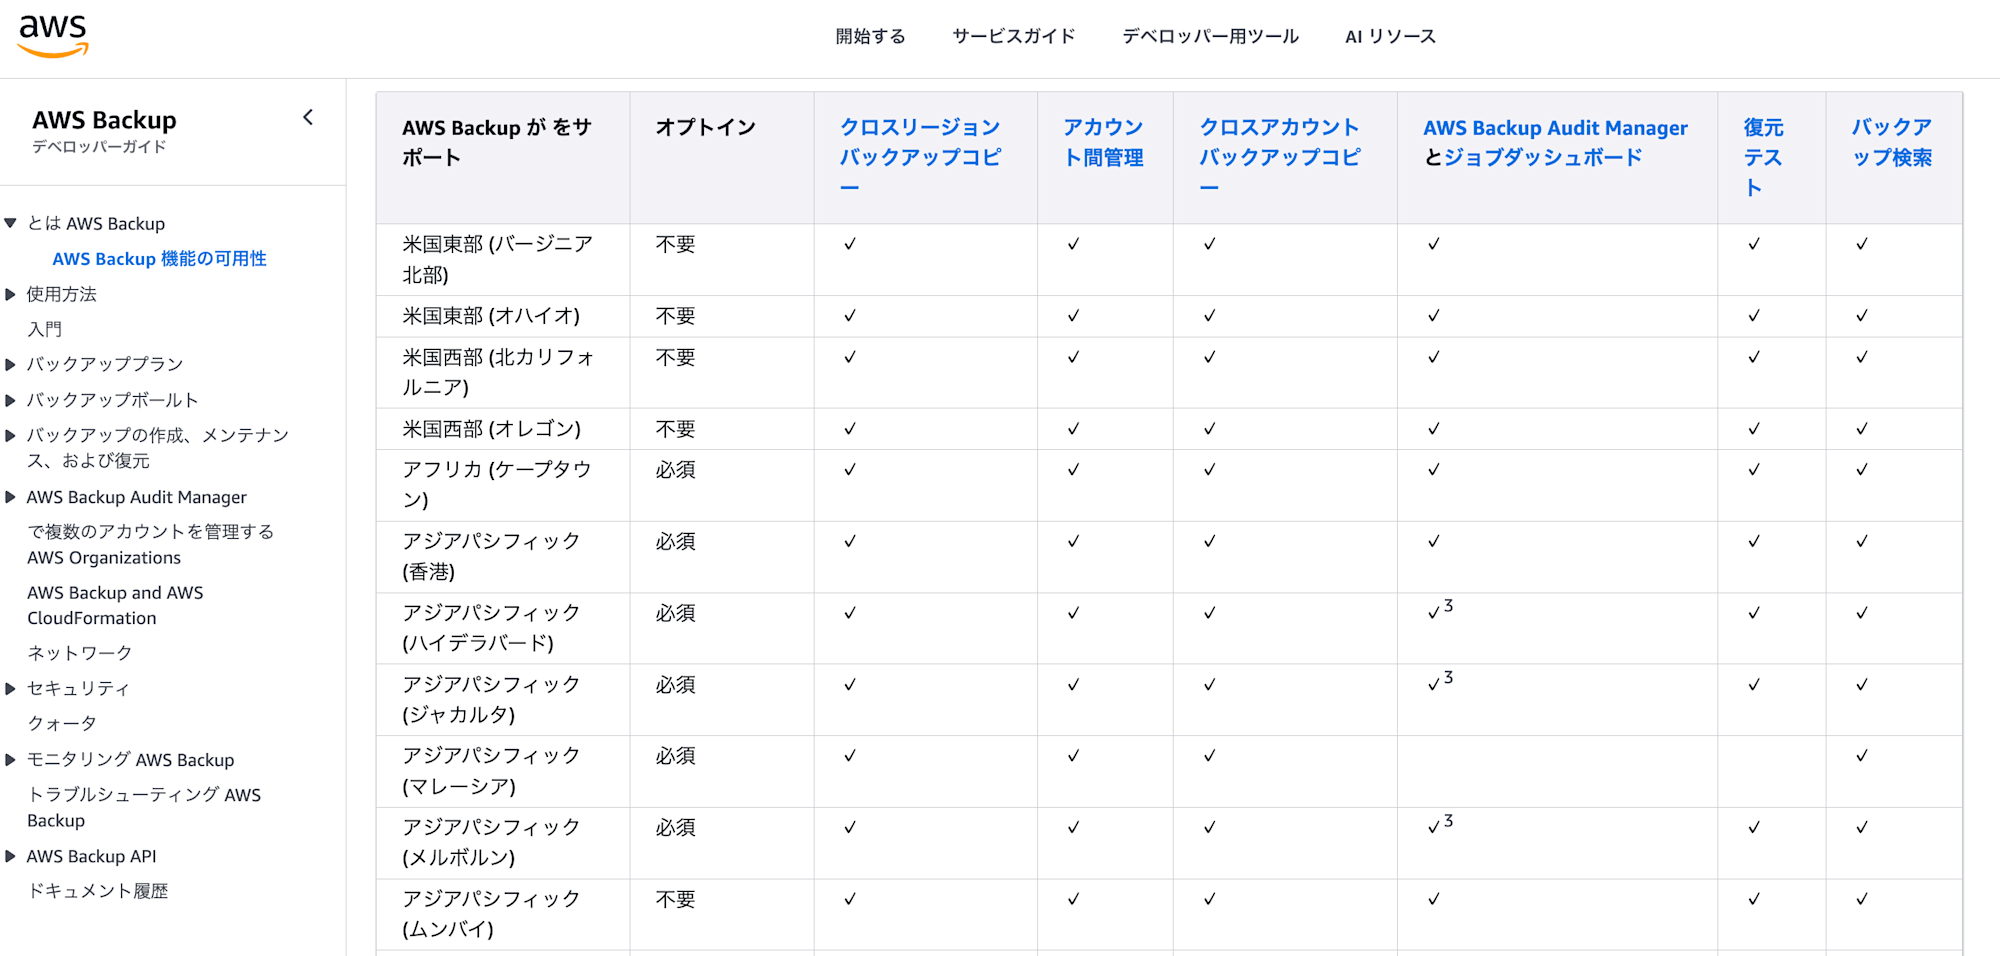Click footnote 3 in the メルボルン row
The width and height of the screenshot is (2000, 956).
(1448, 821)
